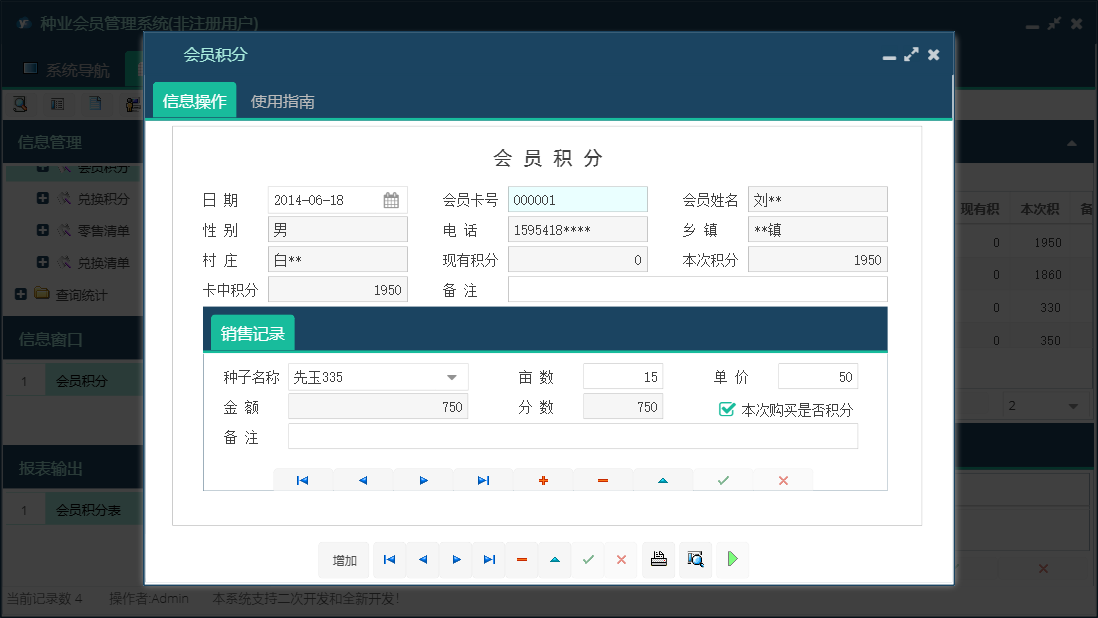Click the green run arrow icon
The height and width of the screenshot is (618, 1098).
(x=731, y=560)
